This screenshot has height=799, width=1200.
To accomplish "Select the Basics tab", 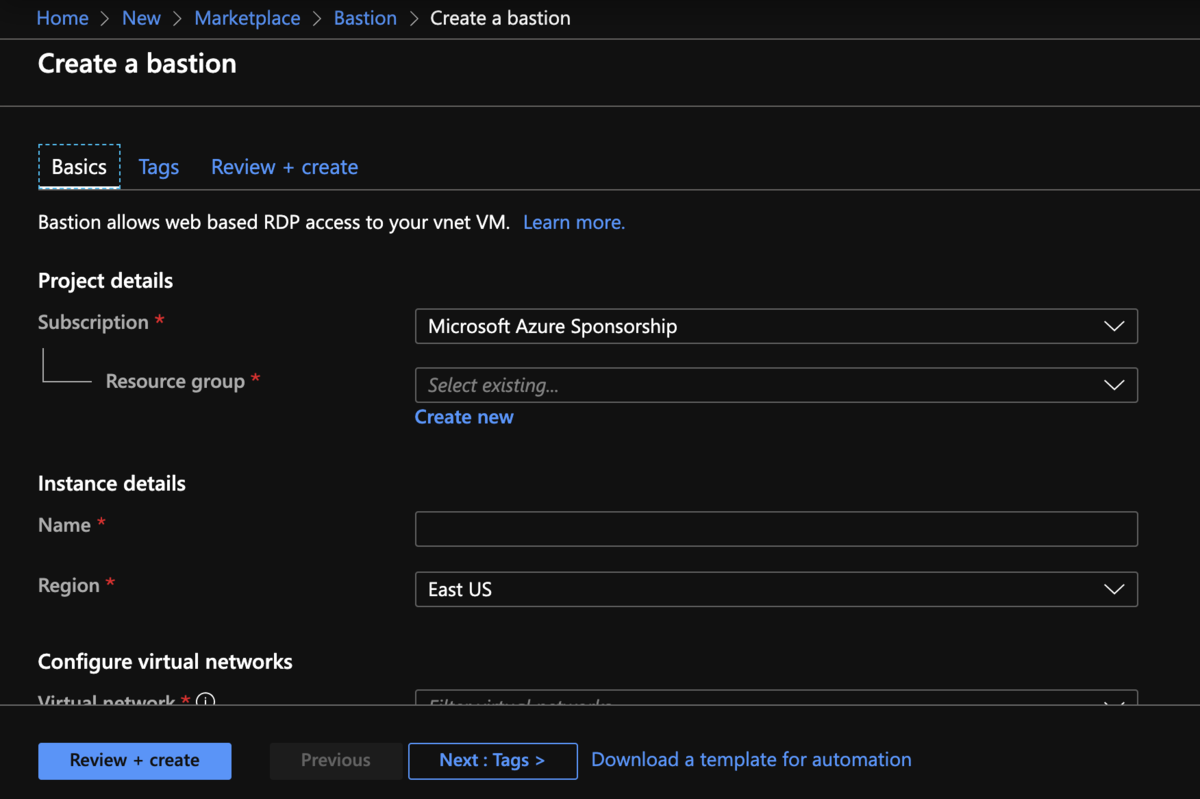I will 79,167.
